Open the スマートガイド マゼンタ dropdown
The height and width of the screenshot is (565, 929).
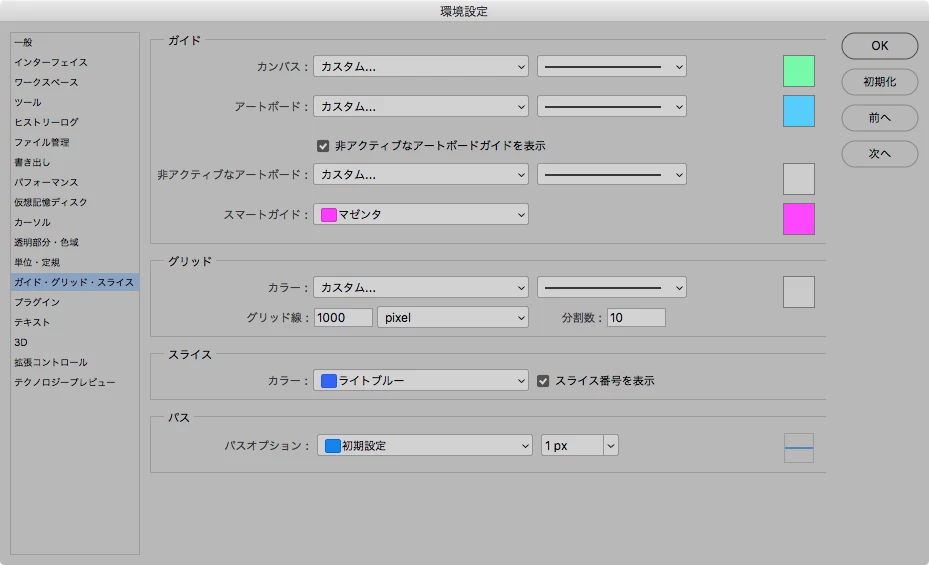[x=421, y=214]
